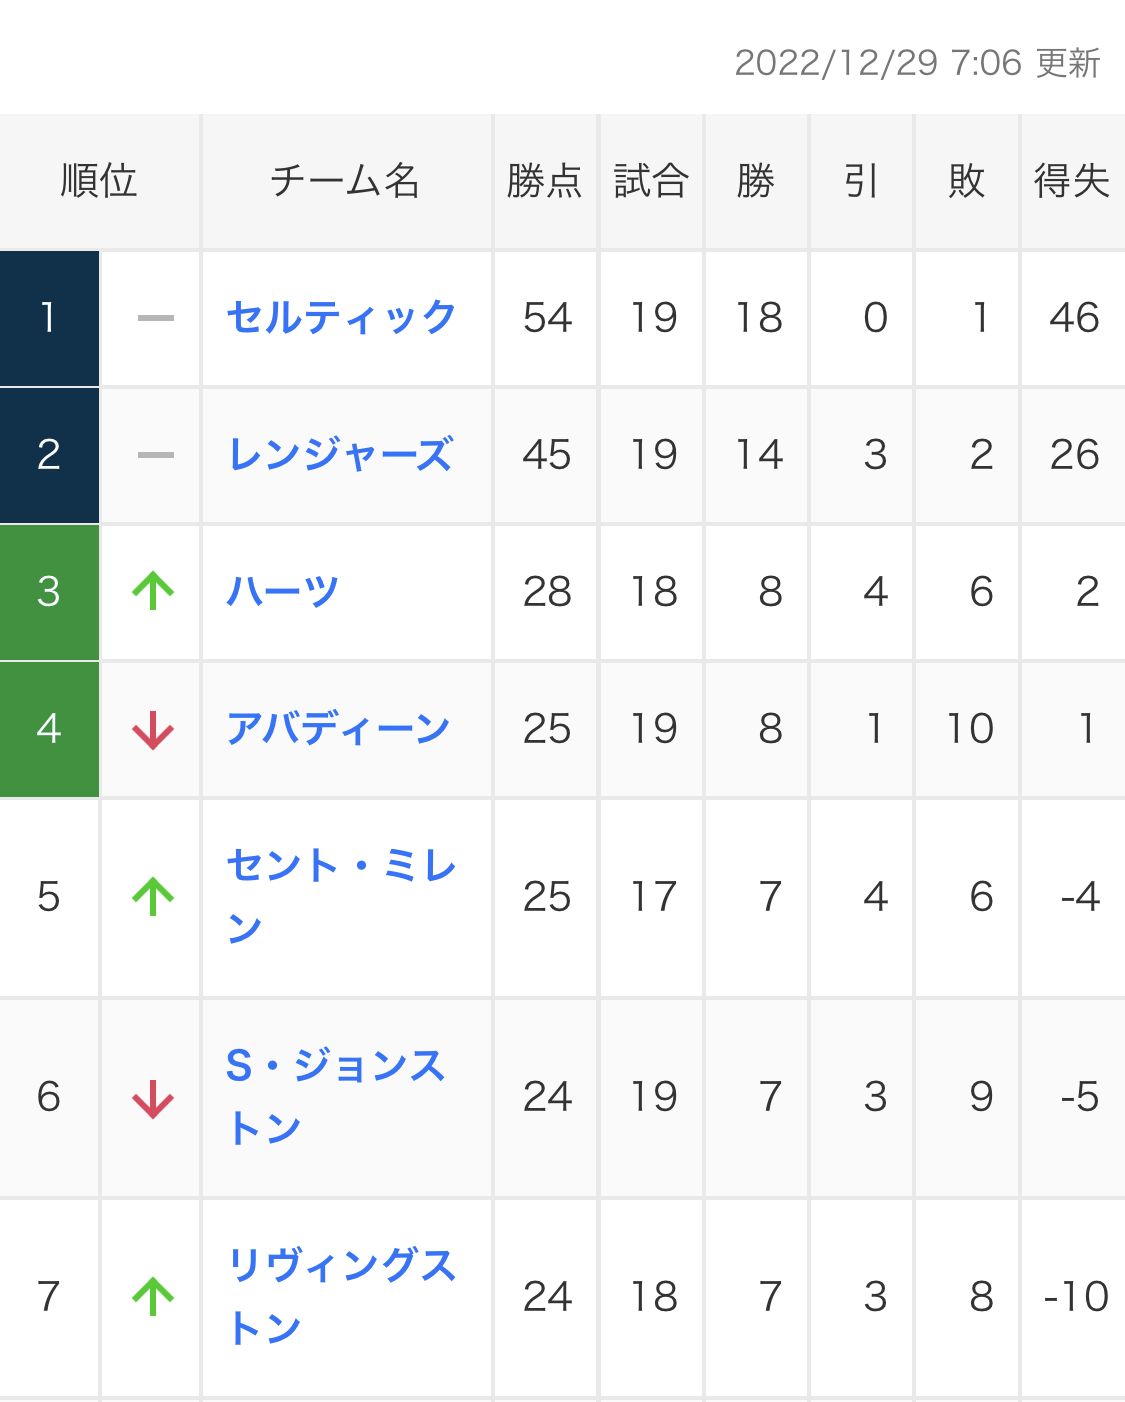Click the 順位 column header

(99, 181)
